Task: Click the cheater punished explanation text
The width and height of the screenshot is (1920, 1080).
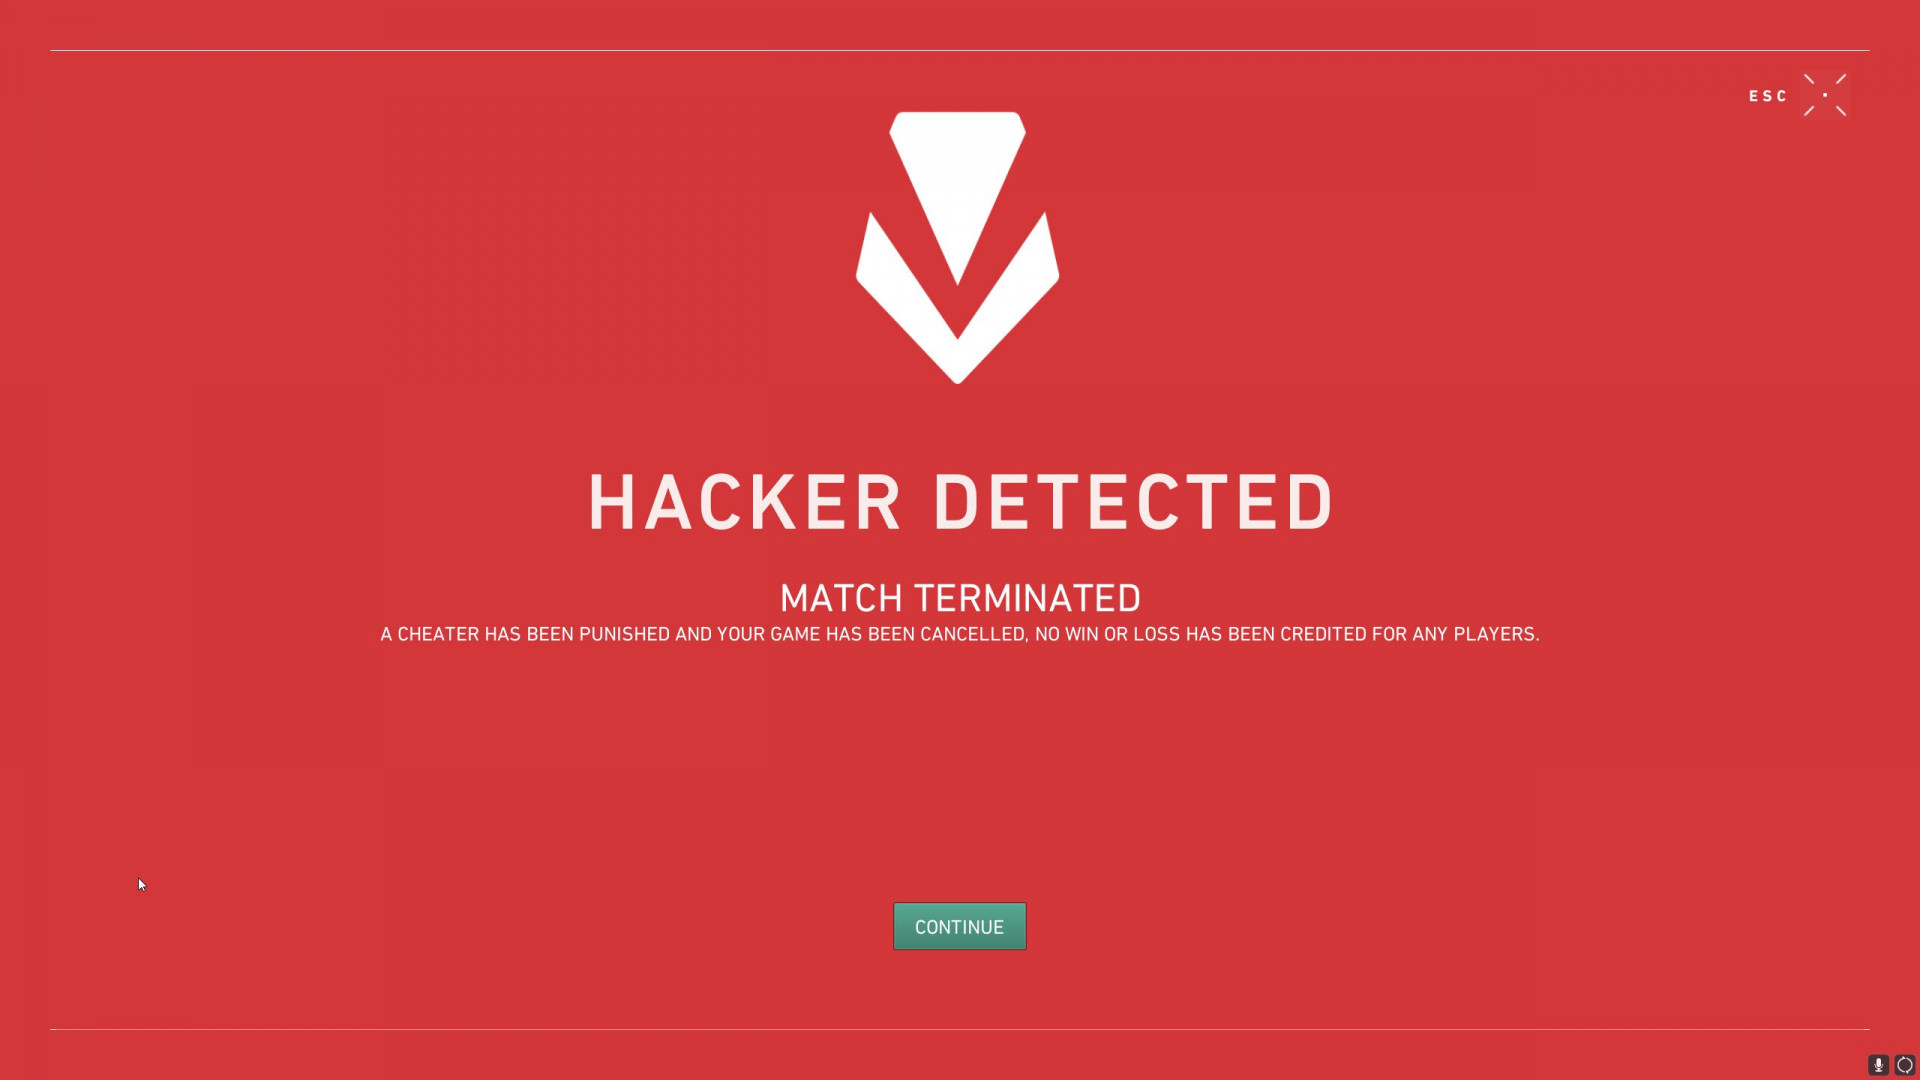Action: pos(960,634)
